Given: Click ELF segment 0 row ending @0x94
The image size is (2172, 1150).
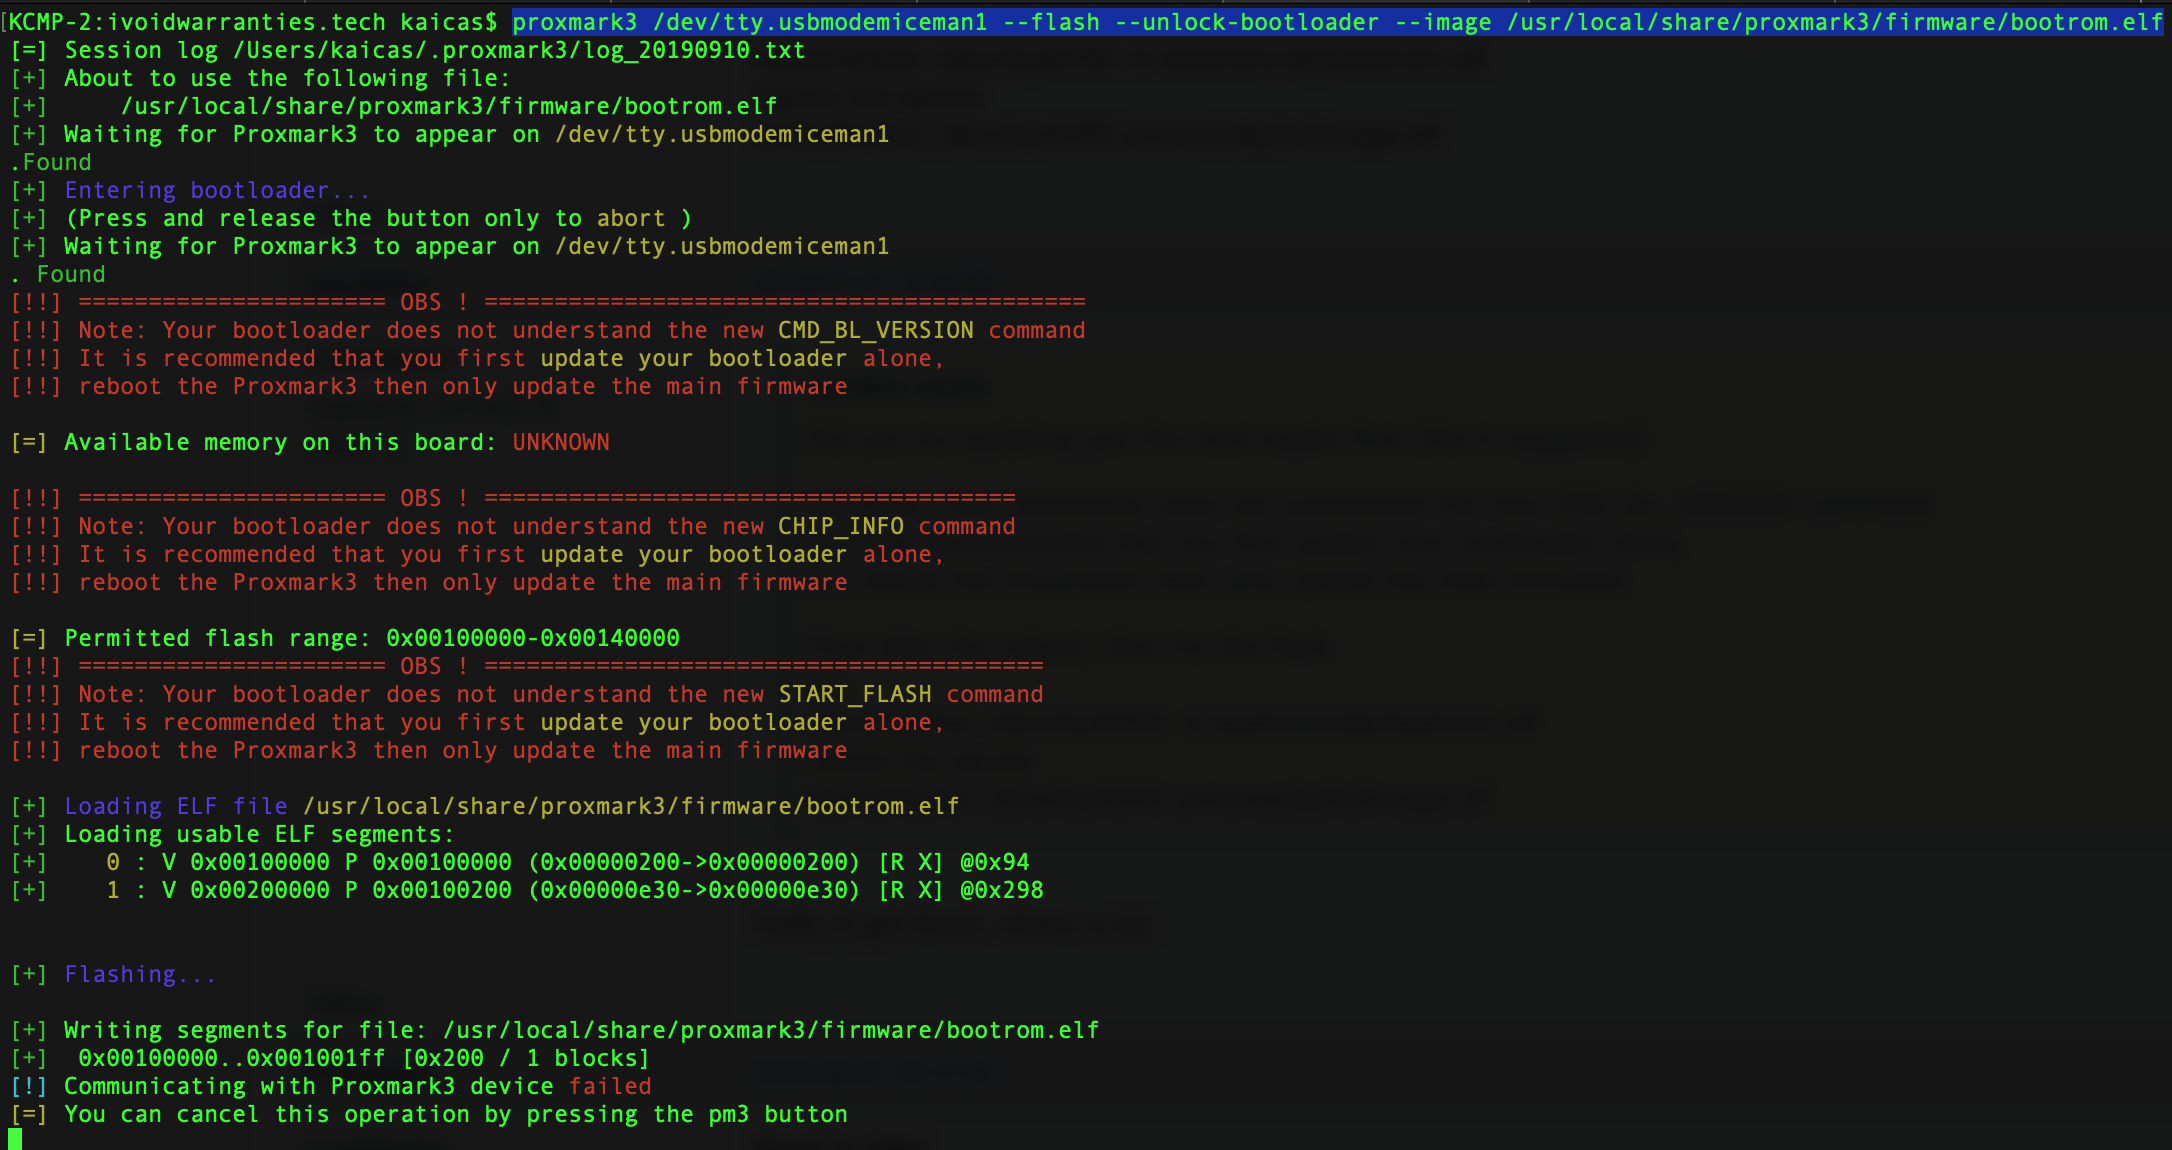Looking at the screenshot, I should (x=520, y=862).
